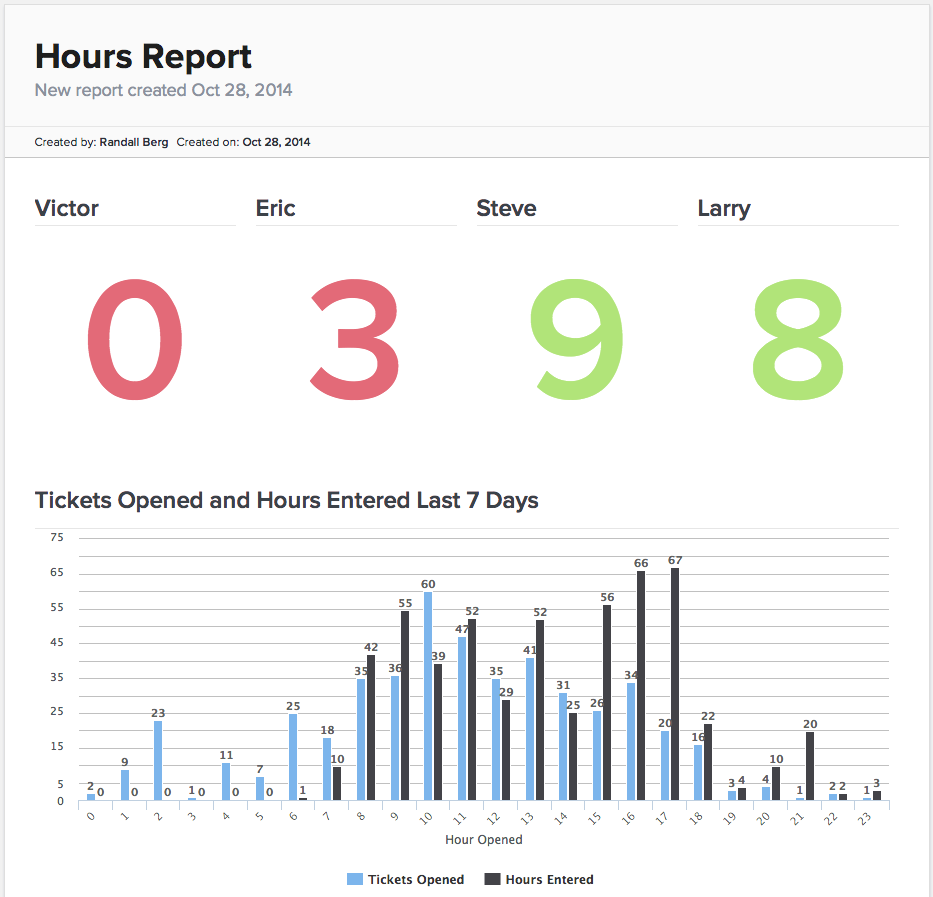
Task: Select the Victor metric heading
Action: click(x=67, y=208)
